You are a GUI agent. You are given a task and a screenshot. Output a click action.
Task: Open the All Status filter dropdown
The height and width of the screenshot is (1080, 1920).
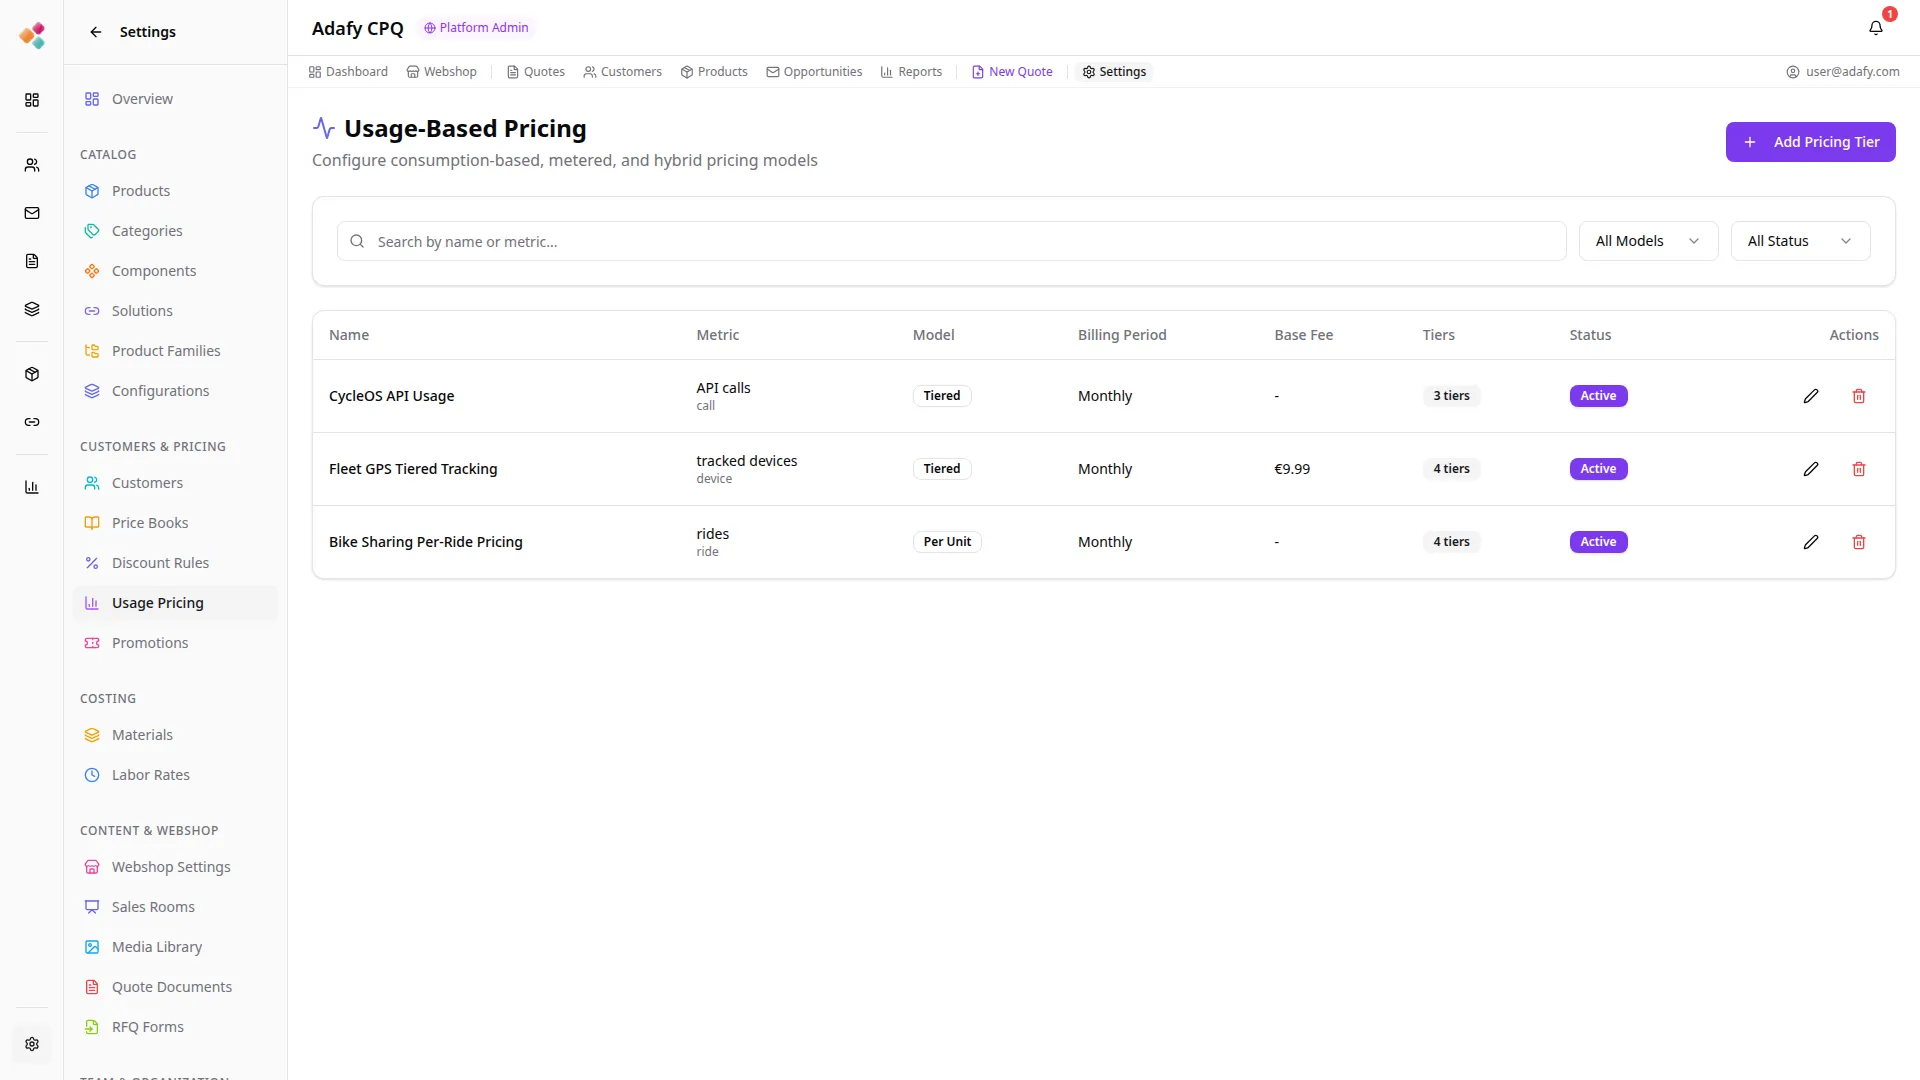click(1799, 241)
